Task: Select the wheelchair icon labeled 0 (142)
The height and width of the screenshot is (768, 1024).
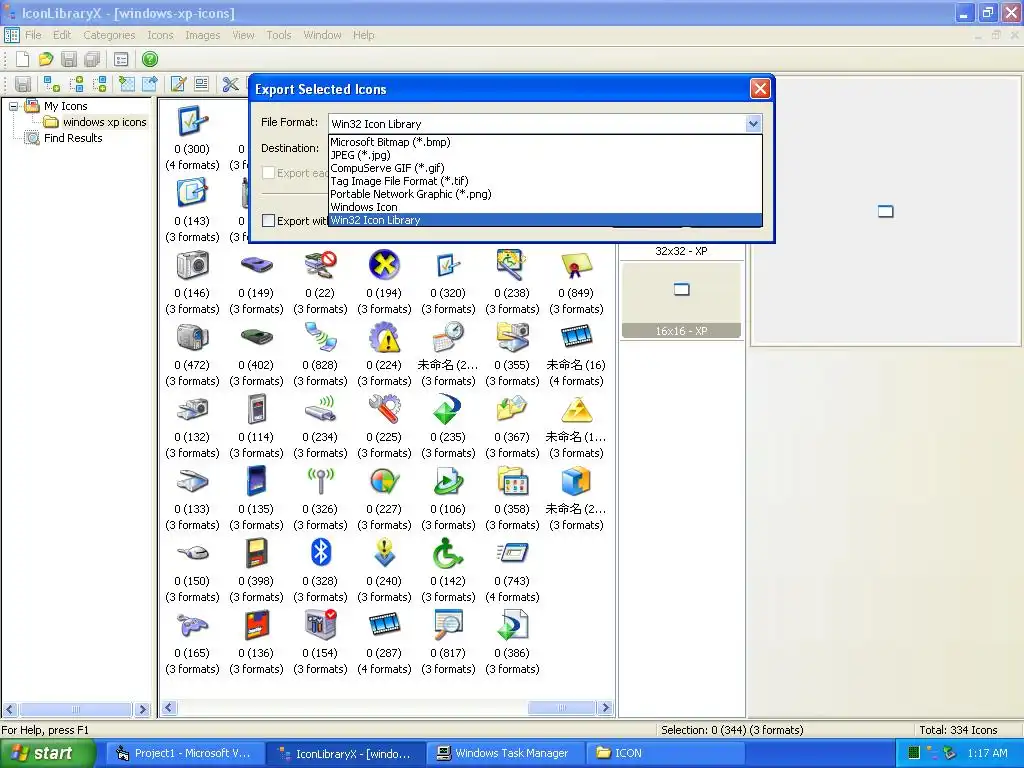Action: pyautogui.click(x=448, y=553)
